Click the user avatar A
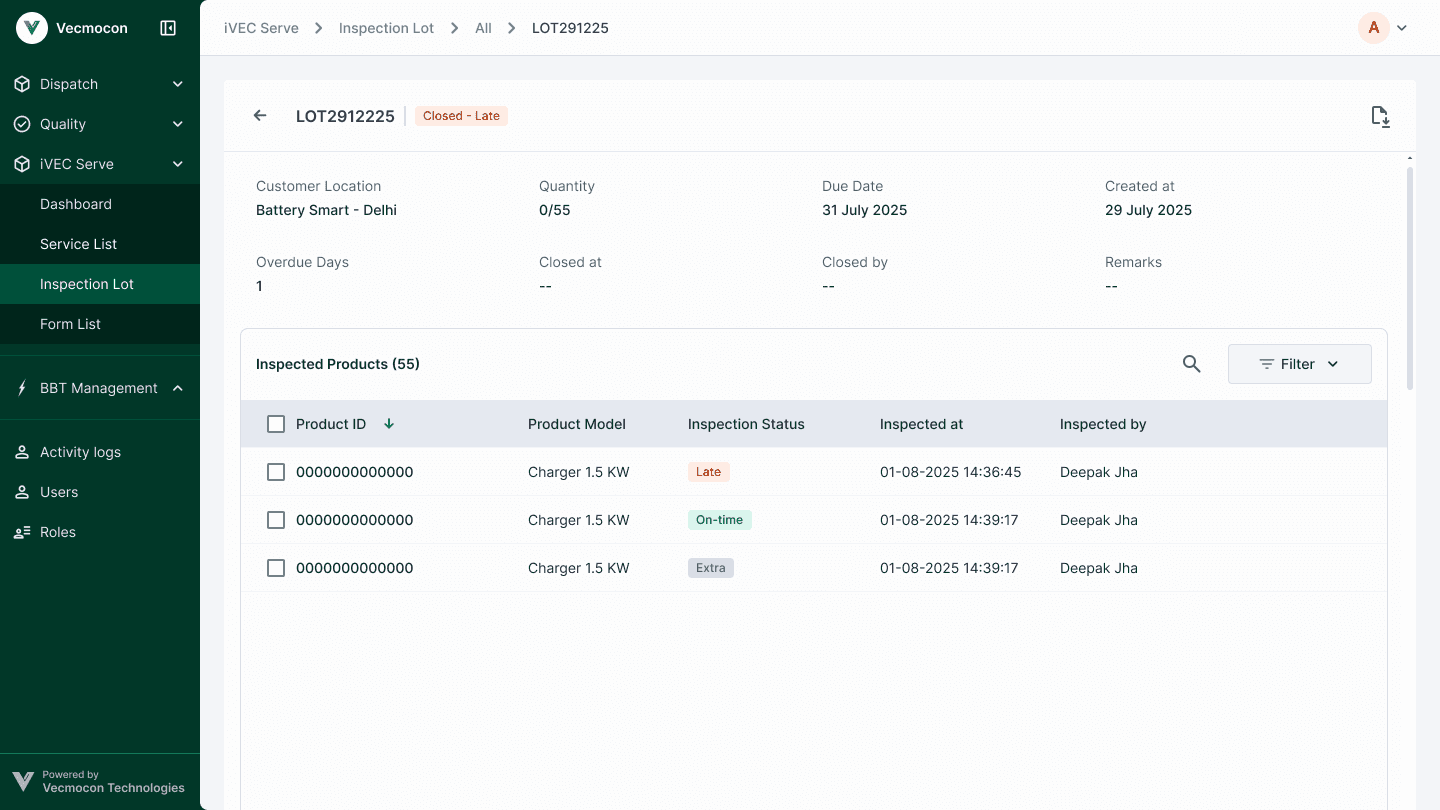 (x=1374, y=28)
